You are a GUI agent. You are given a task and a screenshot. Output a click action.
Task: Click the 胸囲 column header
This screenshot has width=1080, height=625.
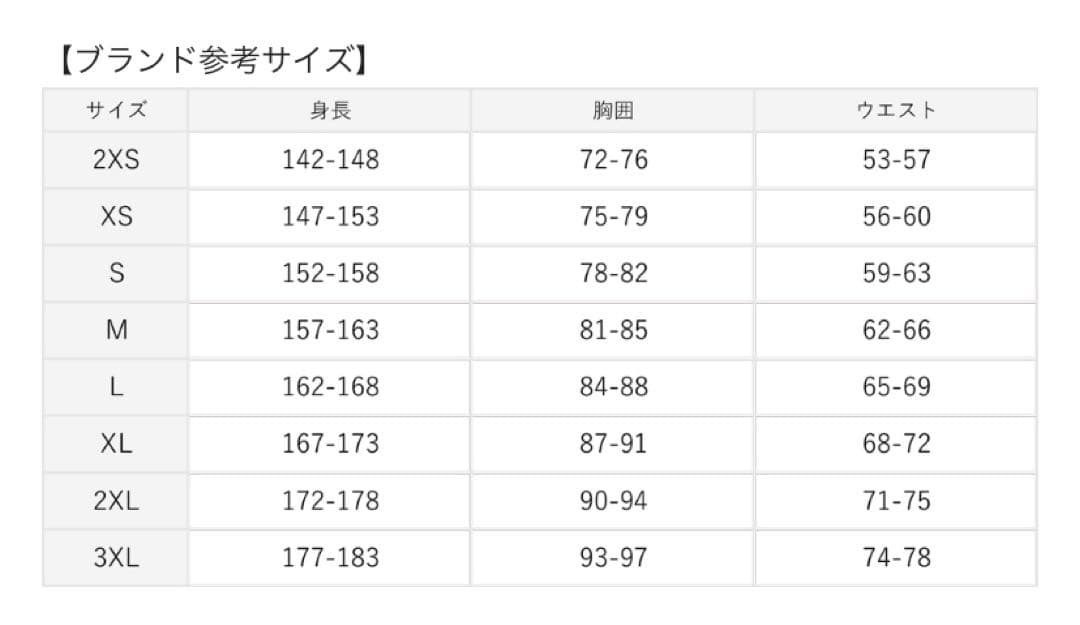point(613,111)
